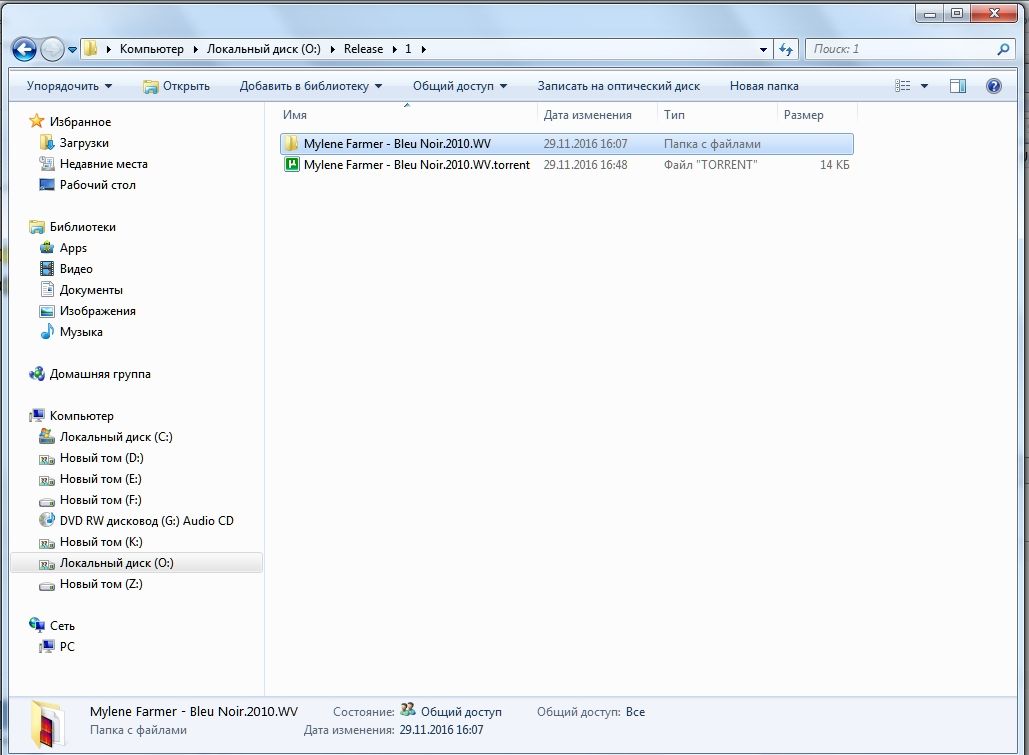Open "Домашняя группа" in the sidebar
Image resolution: width=1029 pixels, height=755 pixels.
pos(100,374)
